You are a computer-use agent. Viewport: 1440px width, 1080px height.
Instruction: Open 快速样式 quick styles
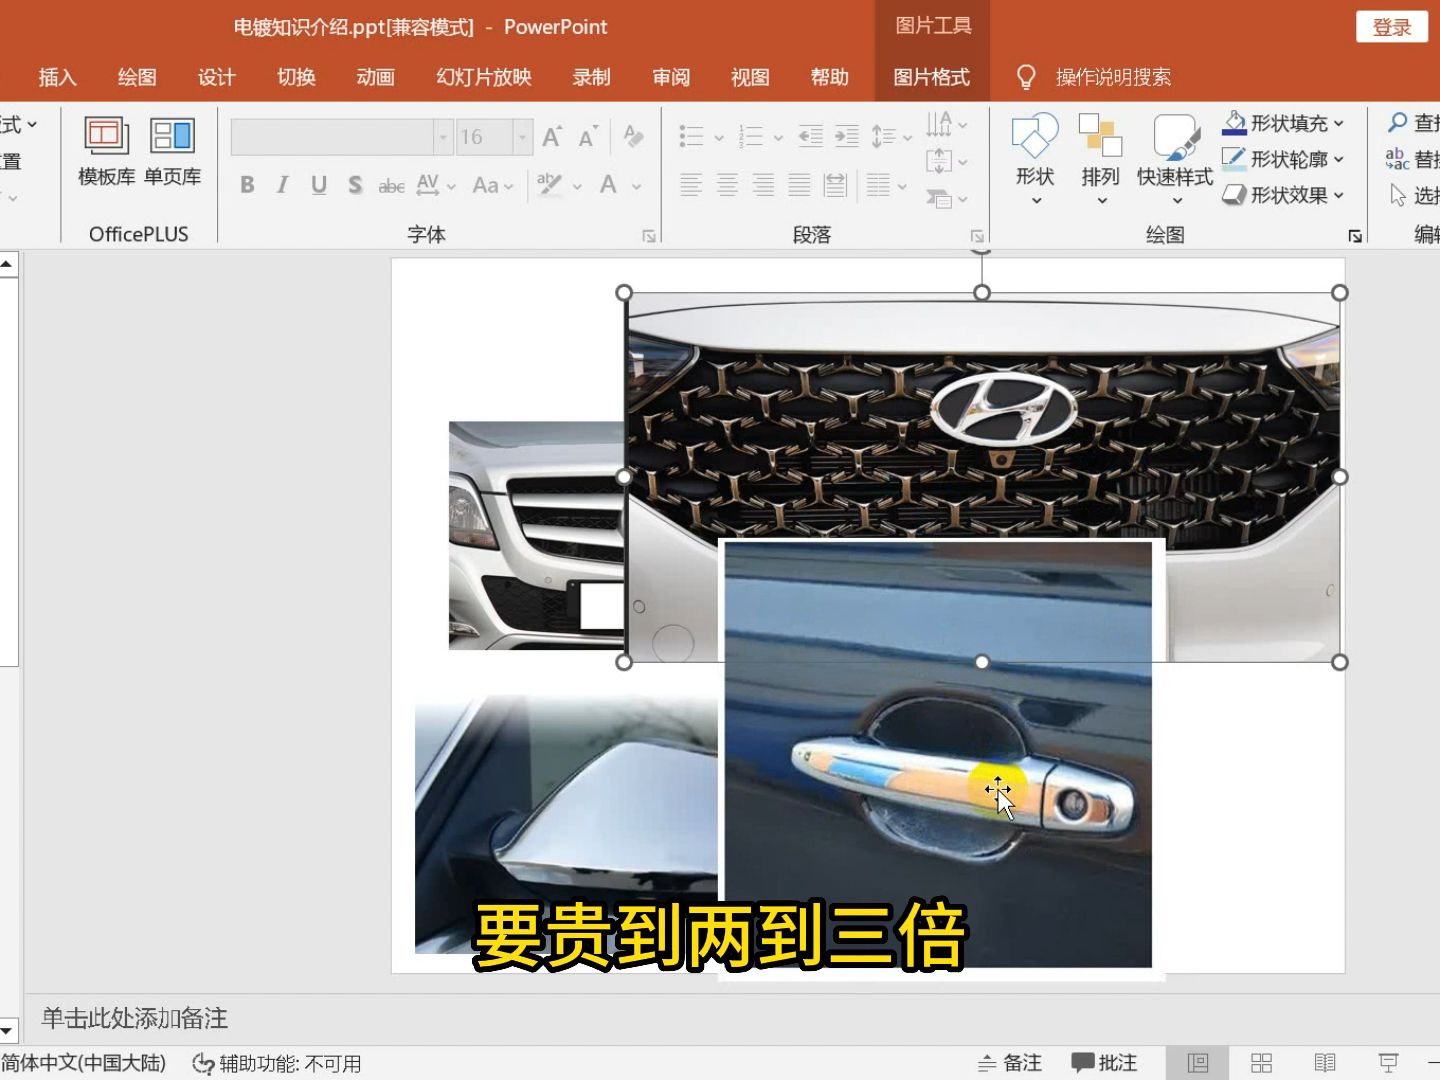(1175, 160)
